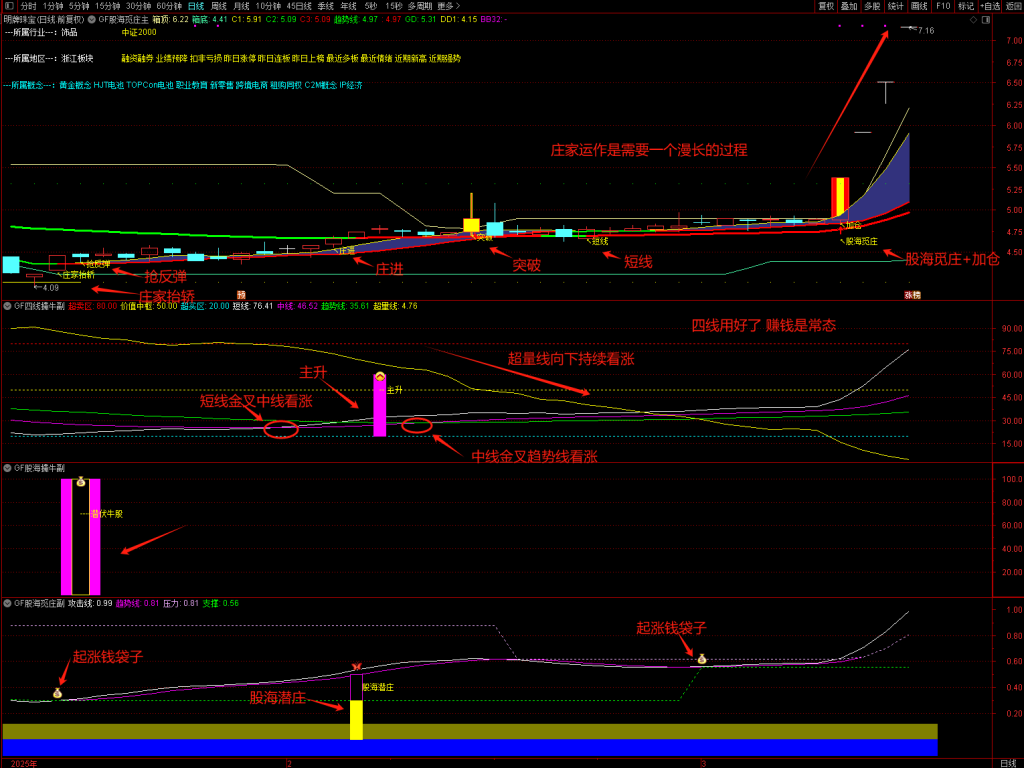Click the 涨停 marker at main chart bottom-right

click(912, 295)
